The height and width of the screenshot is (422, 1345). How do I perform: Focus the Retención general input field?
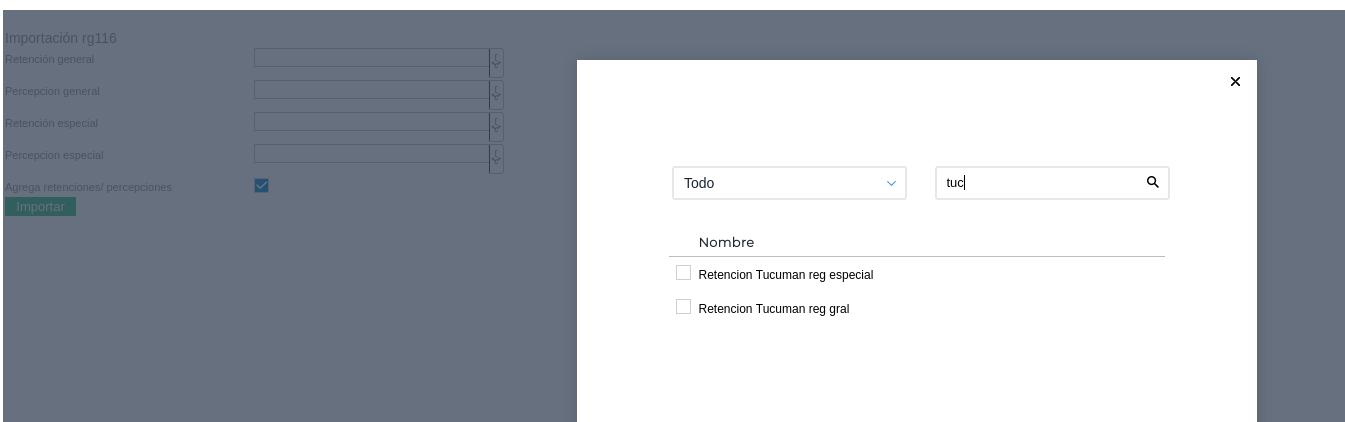[371, 59]
